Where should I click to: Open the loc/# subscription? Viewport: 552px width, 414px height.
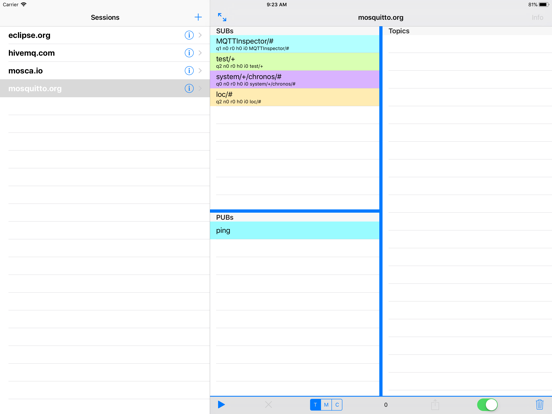(x=295, y=97)
